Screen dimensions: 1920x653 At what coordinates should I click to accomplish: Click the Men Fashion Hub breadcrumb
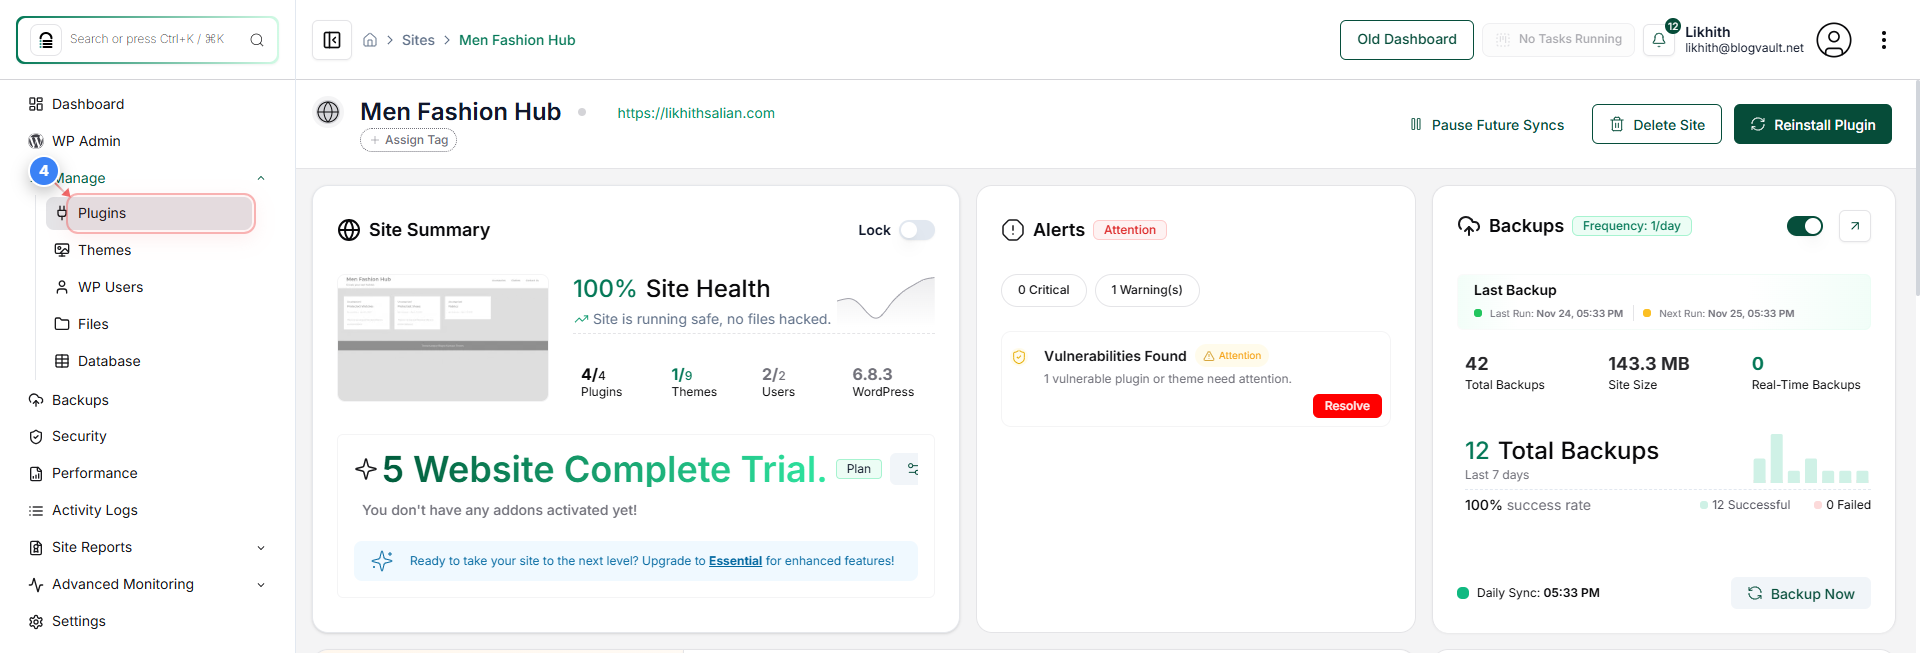(x=517, y=40)
